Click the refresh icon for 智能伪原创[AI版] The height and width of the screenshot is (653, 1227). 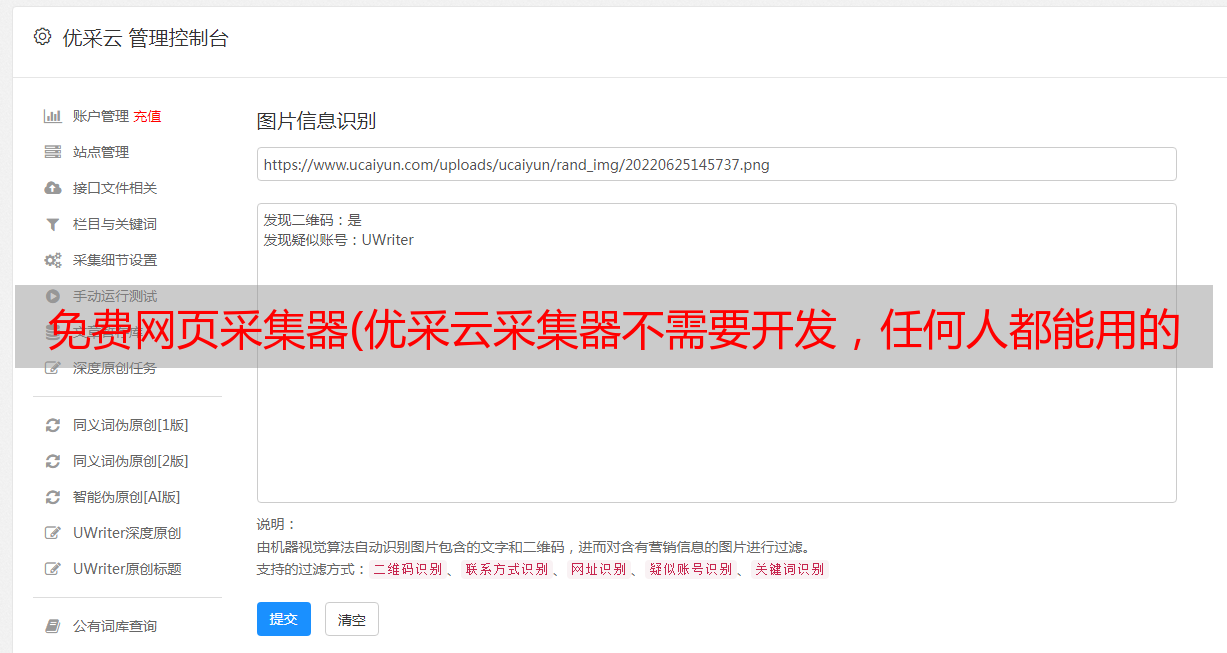click(53, 497)
